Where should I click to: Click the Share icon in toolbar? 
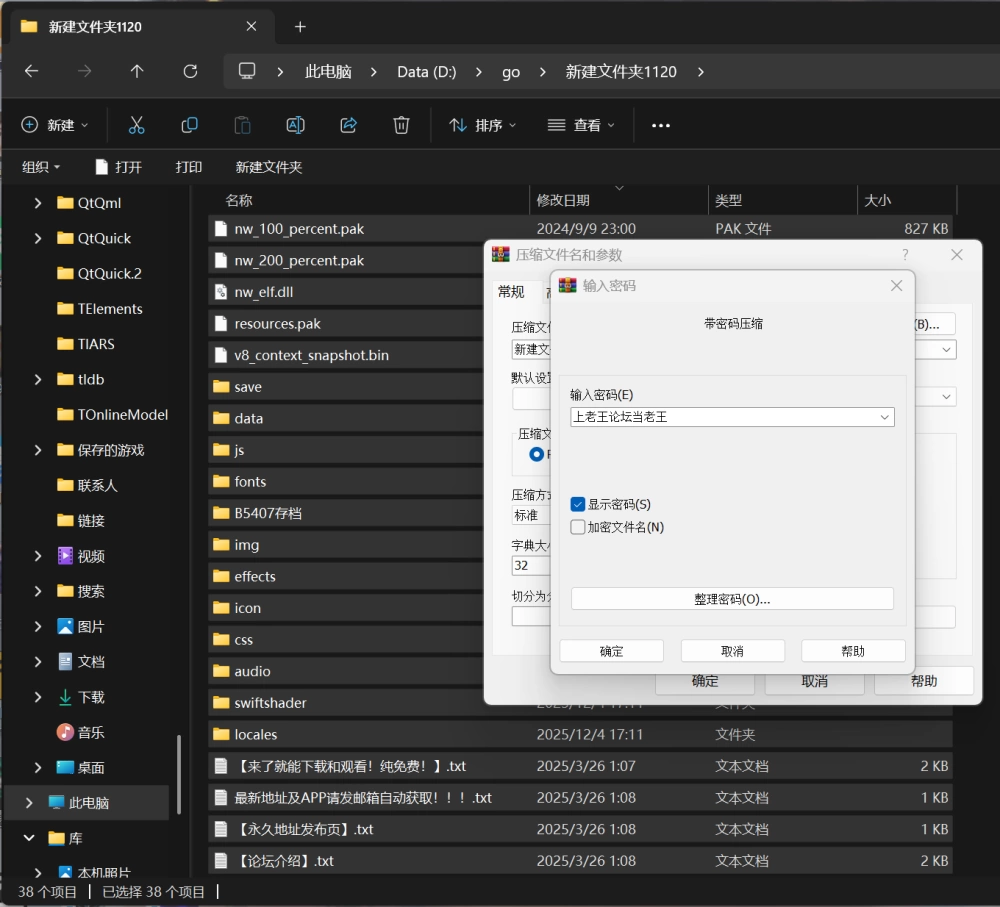[x=348, y=125]
